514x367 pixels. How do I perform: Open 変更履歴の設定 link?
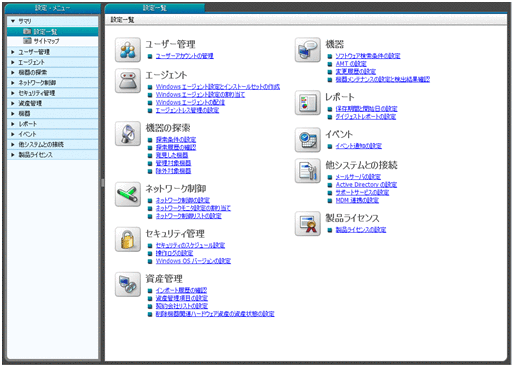click(x=356, y=72)
